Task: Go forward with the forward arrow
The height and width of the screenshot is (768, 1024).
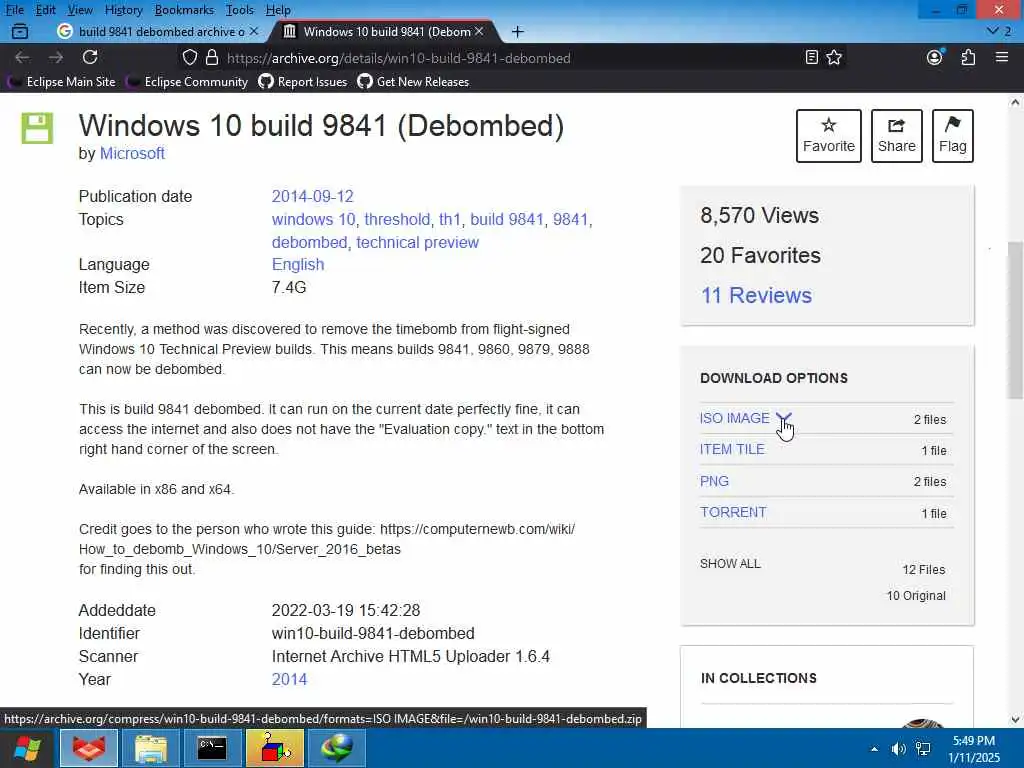Action: pyautogui.click(x=56, y=57)
